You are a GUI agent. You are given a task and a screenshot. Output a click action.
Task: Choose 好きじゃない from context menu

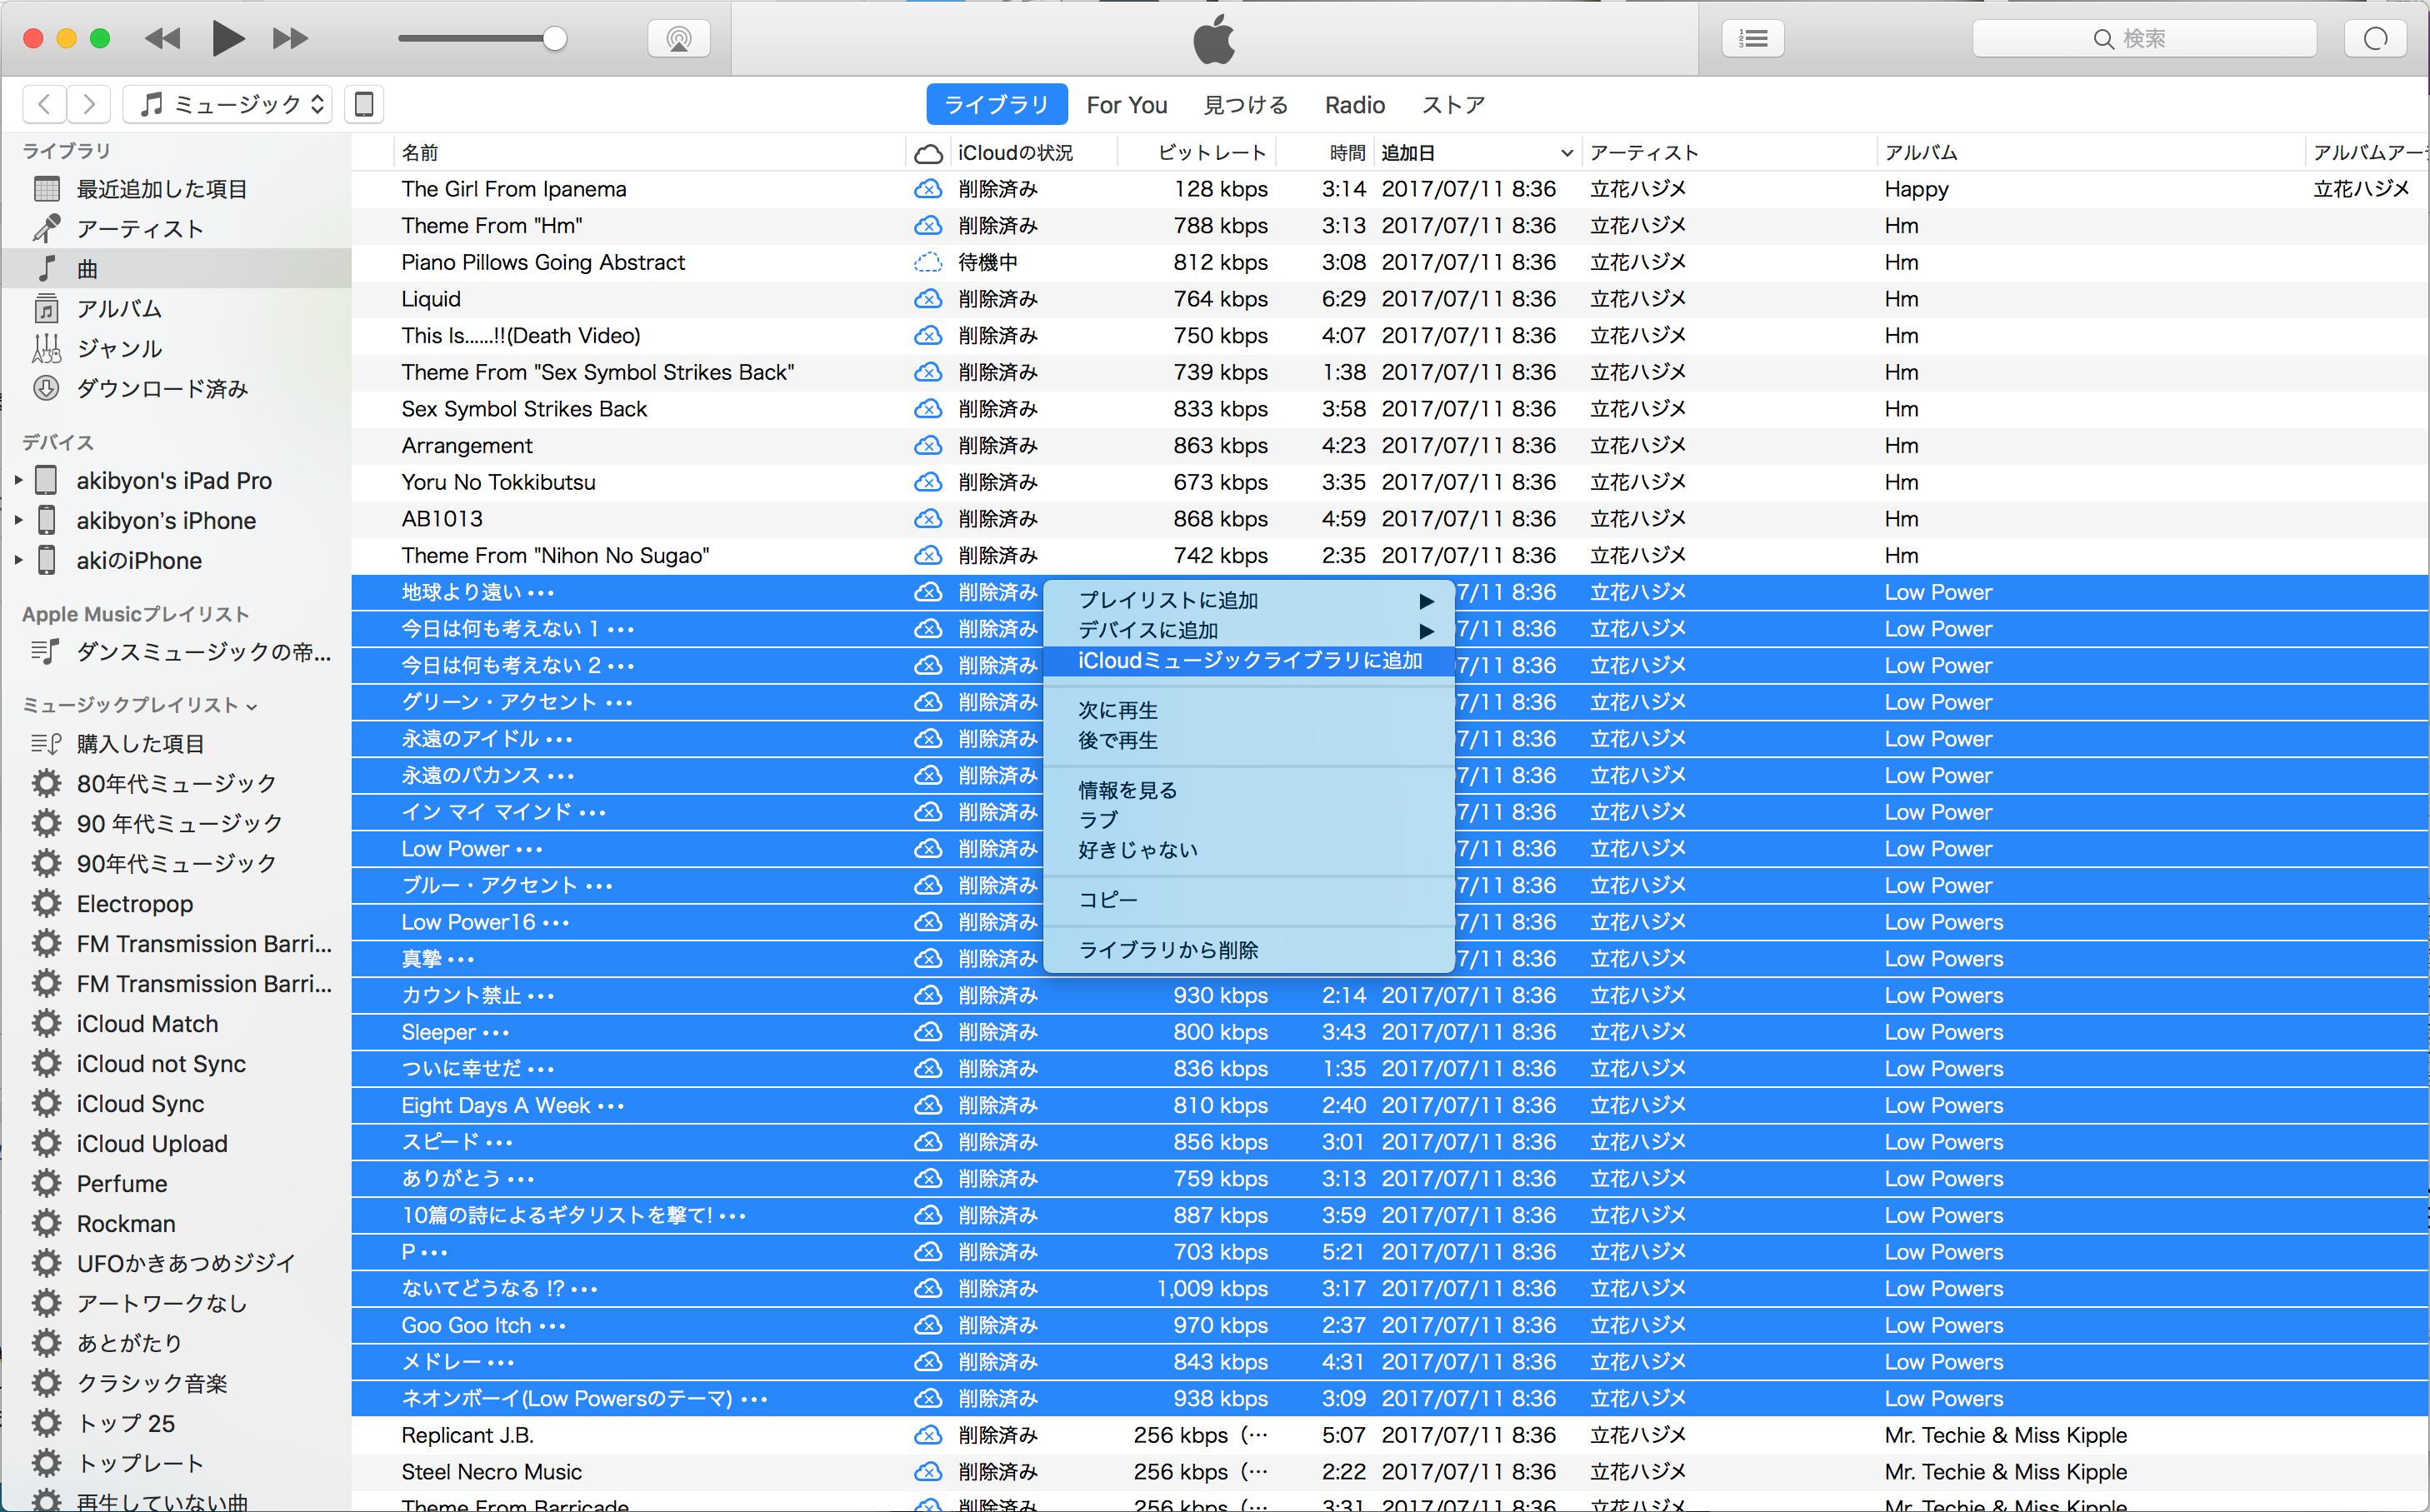tap(1248, 850)
